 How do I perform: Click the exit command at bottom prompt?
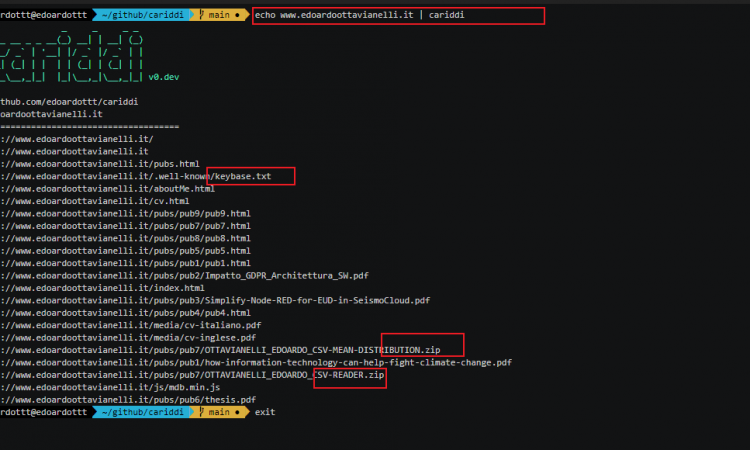265,412
